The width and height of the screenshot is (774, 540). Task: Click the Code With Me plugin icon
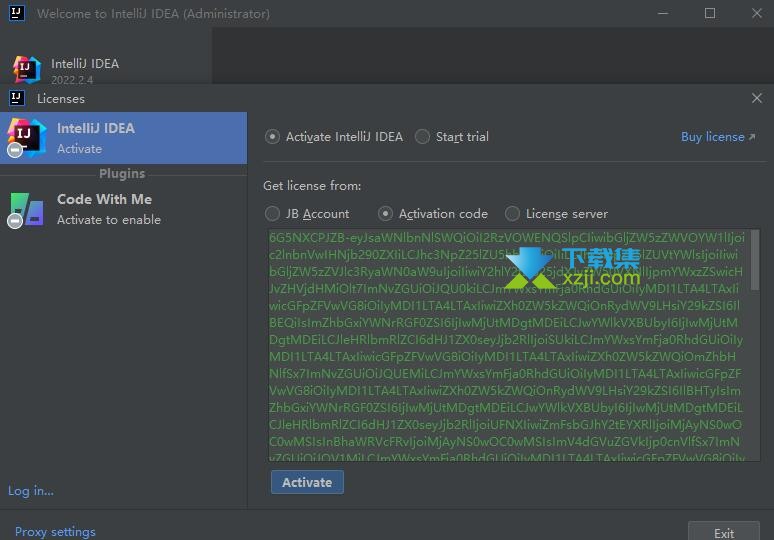tap(26, 209)
